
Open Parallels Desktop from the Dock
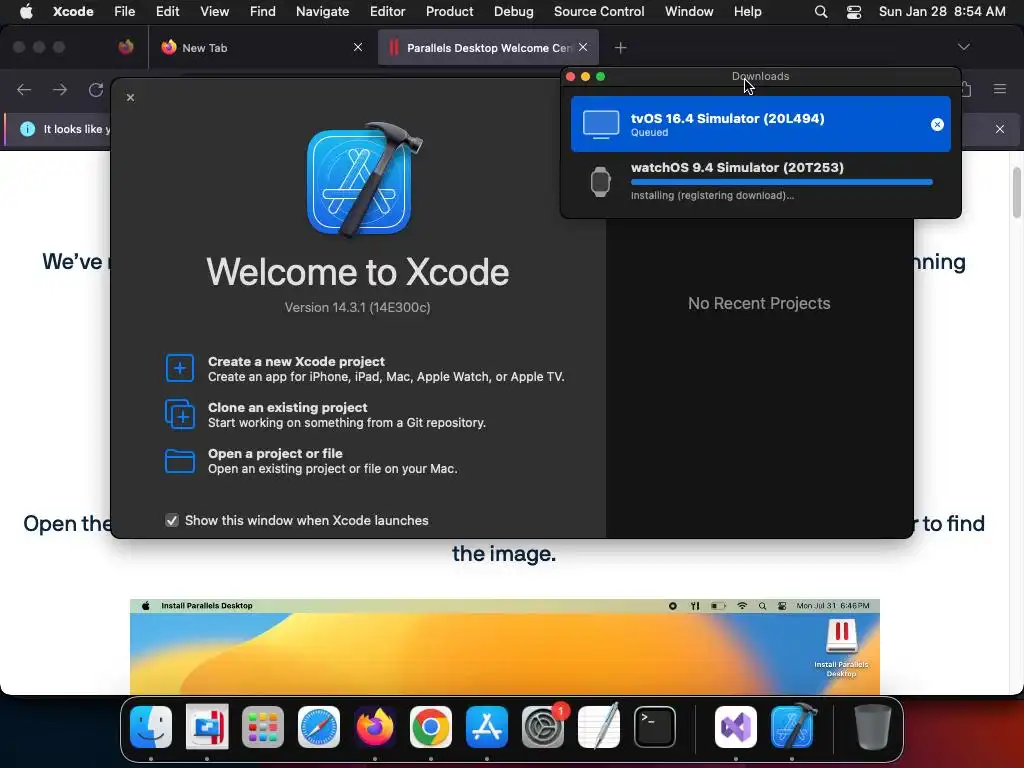(x=207, y=726)
